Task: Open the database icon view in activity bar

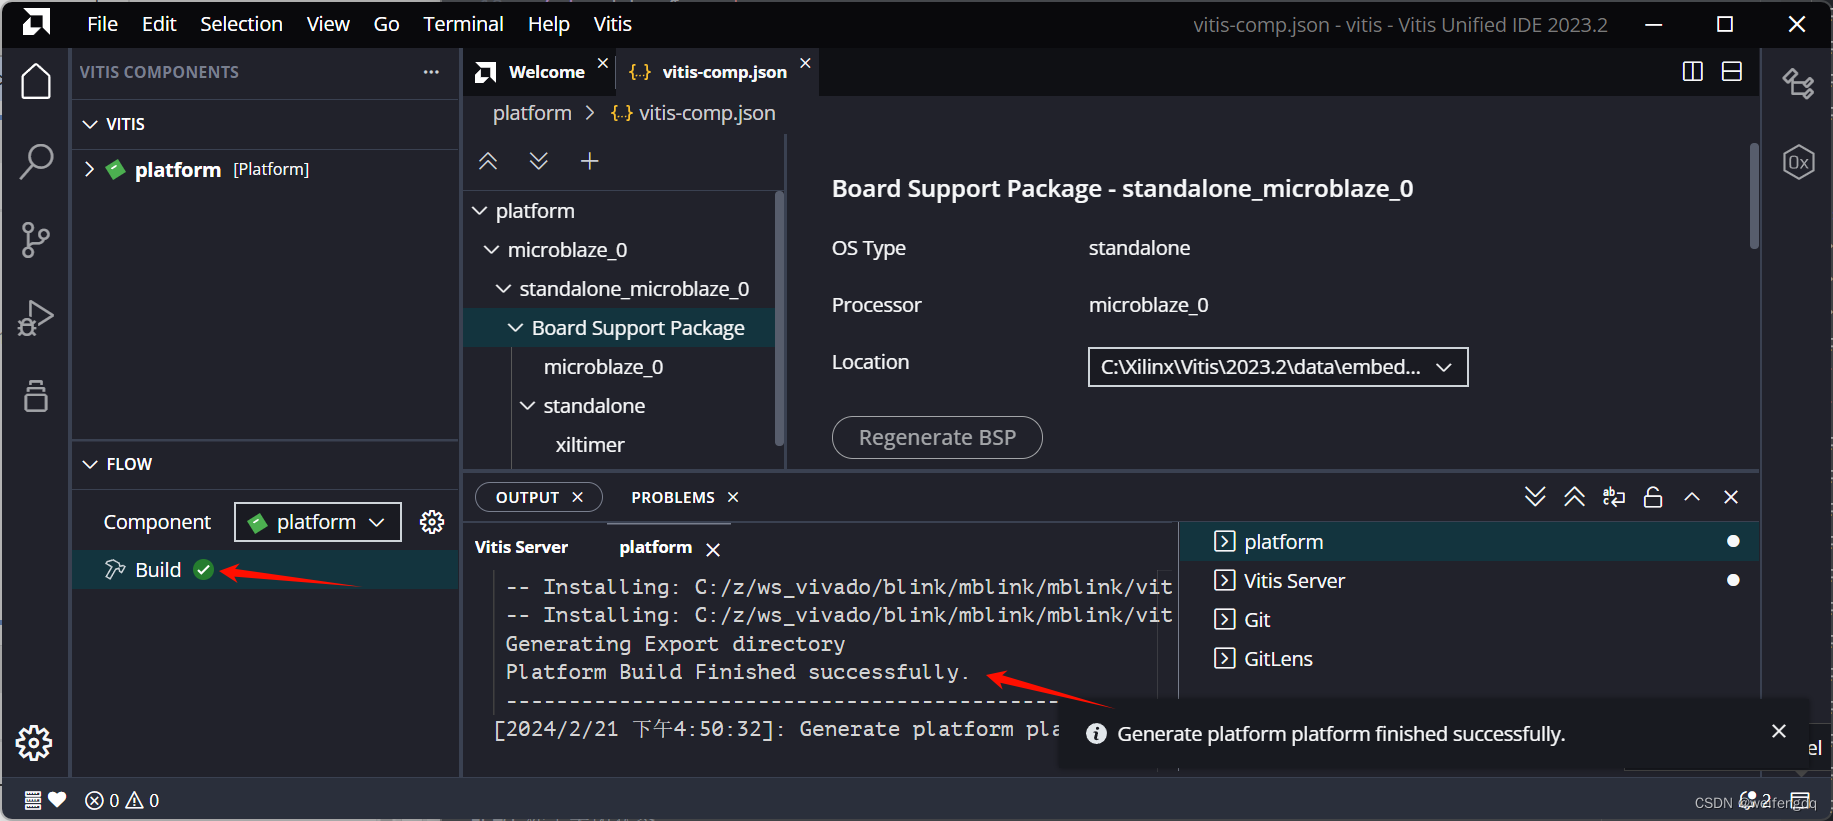Action: point(36,396)
